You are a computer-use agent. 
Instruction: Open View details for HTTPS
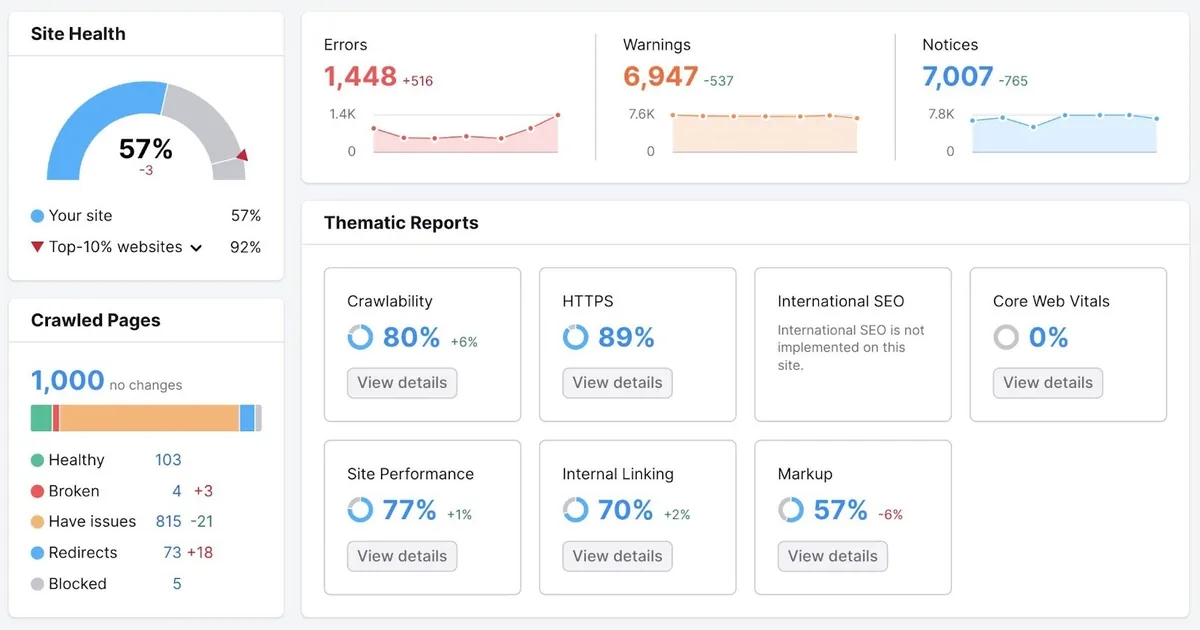pyautogui.click(x=617, y=383)
